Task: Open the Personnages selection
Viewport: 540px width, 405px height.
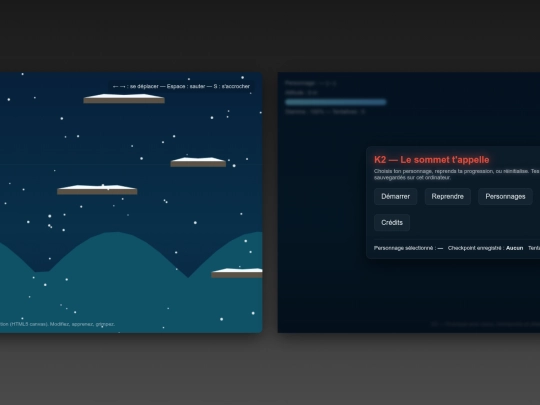Action: coord(505,197)
